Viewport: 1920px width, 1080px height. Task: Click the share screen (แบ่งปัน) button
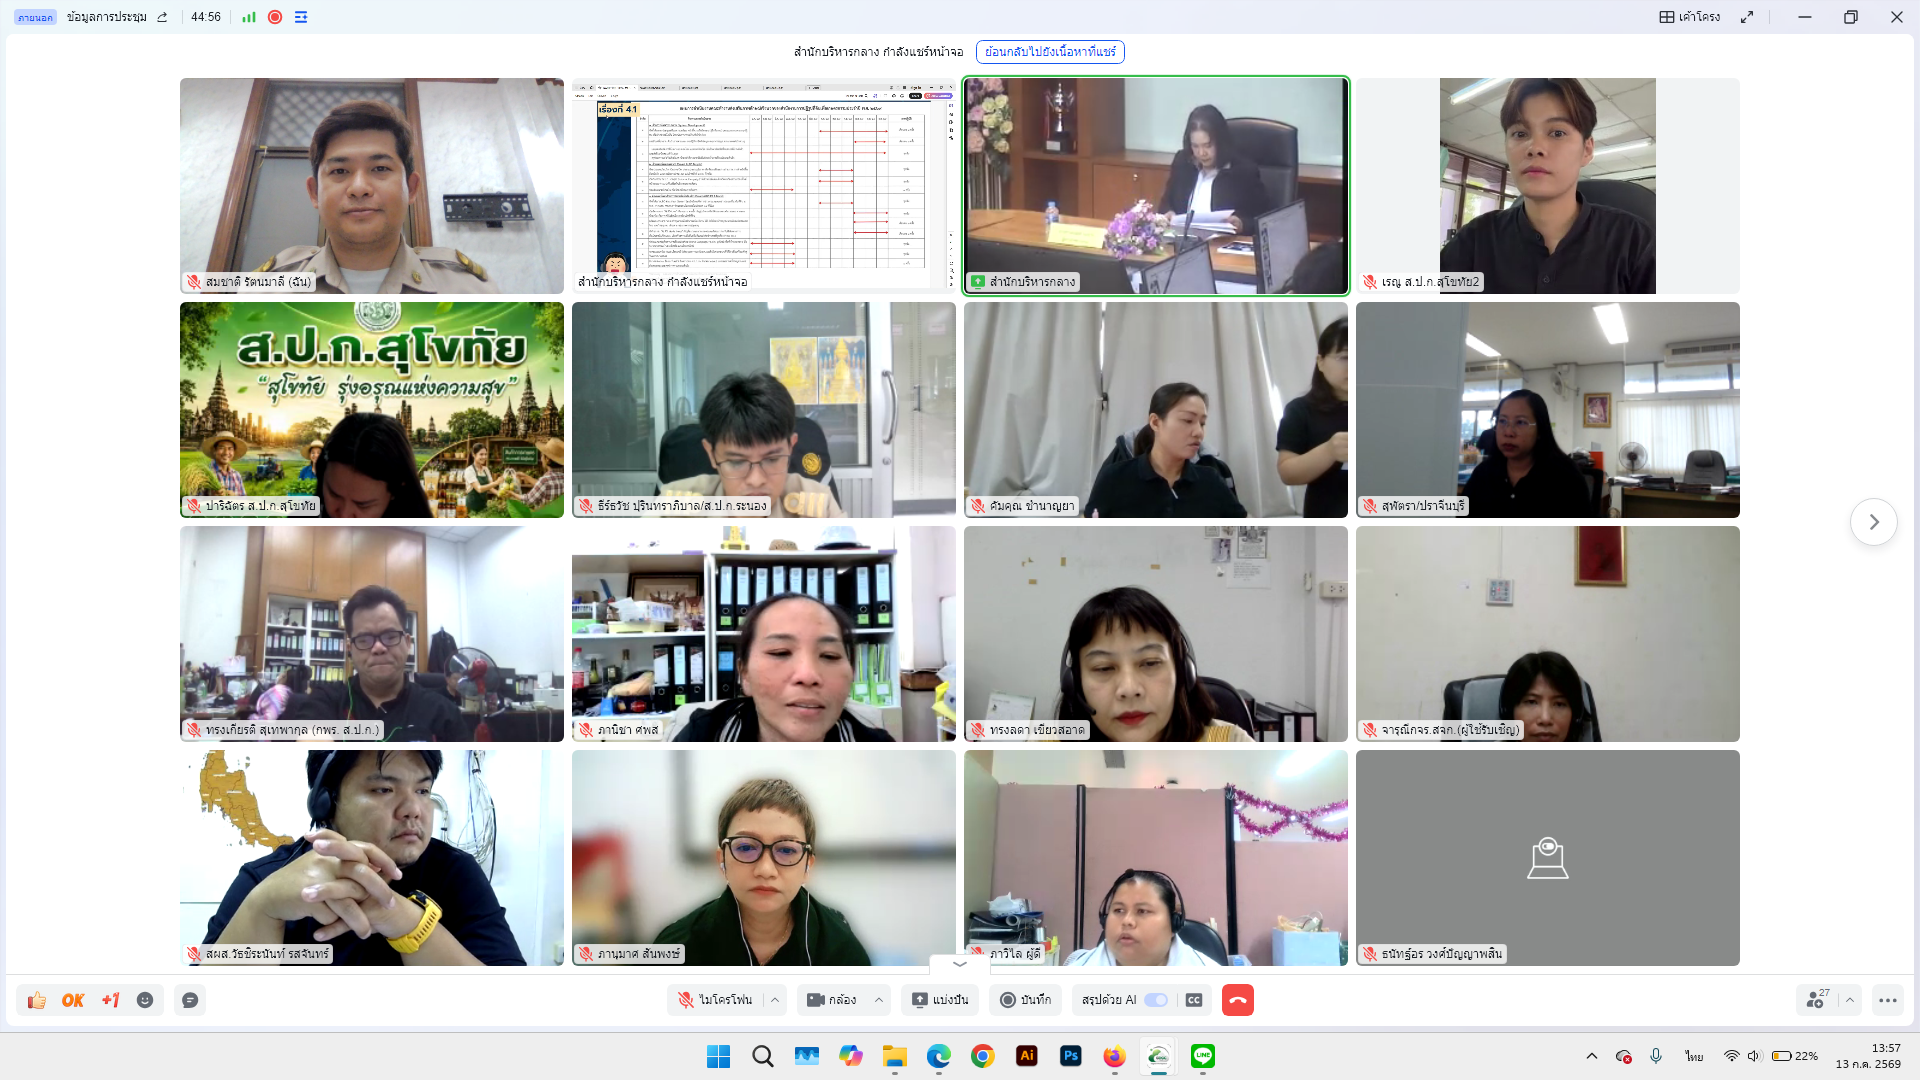click(940, 1000)
